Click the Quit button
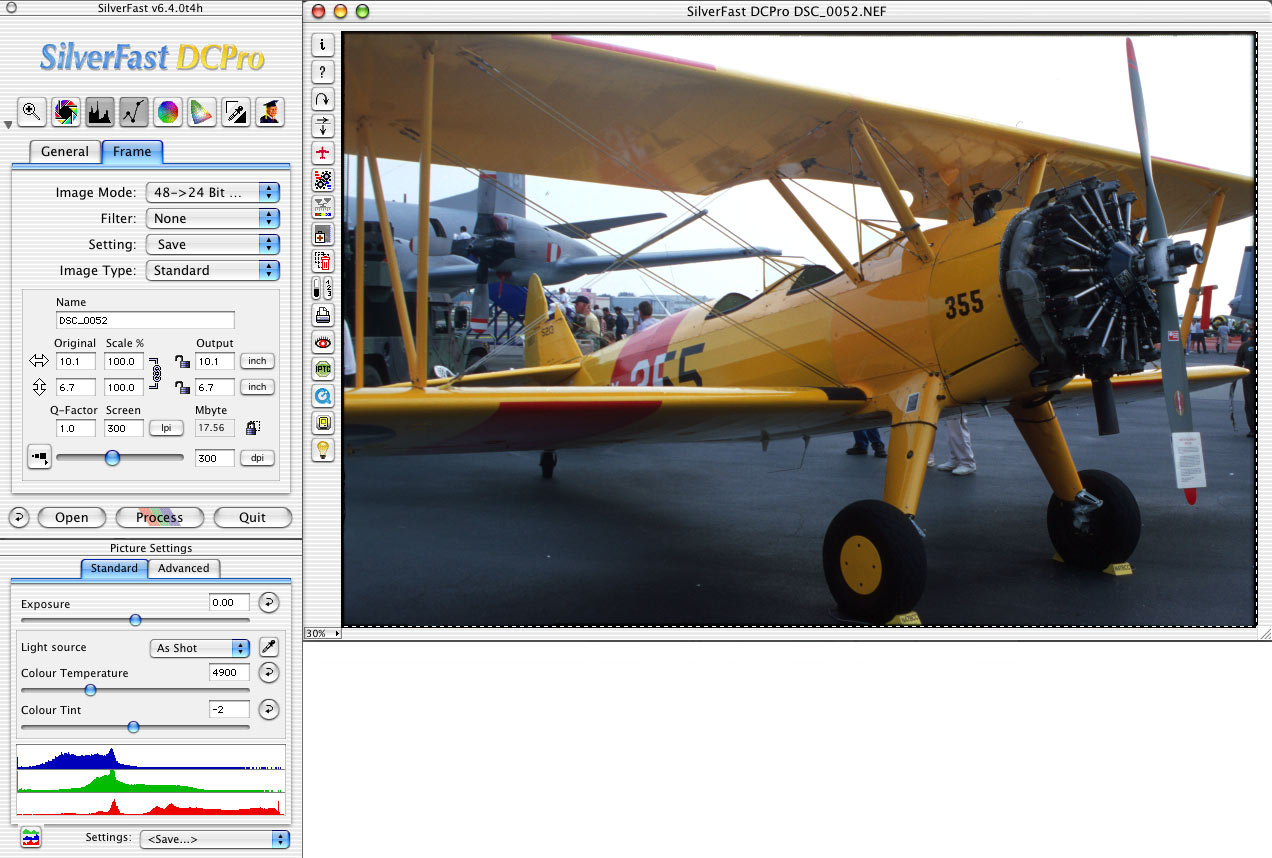The image size is (1272, 858). click(x=253, y=517)
